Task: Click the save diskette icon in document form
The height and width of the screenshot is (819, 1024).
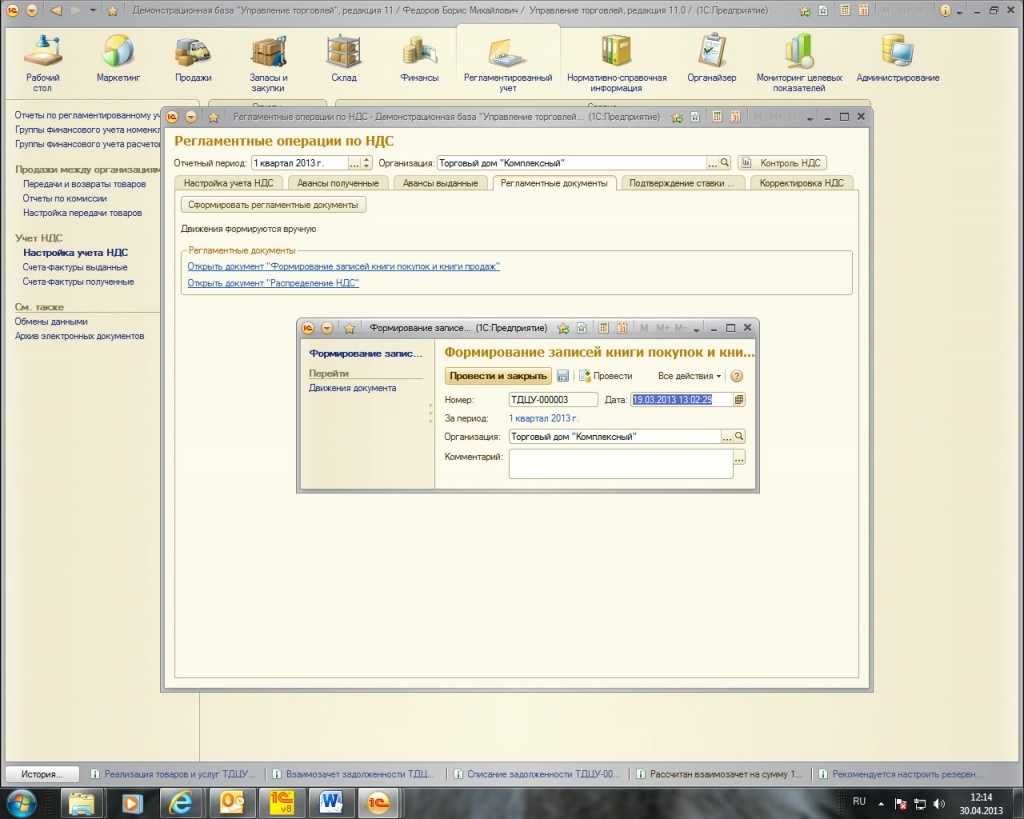Action: coord(563,376)
